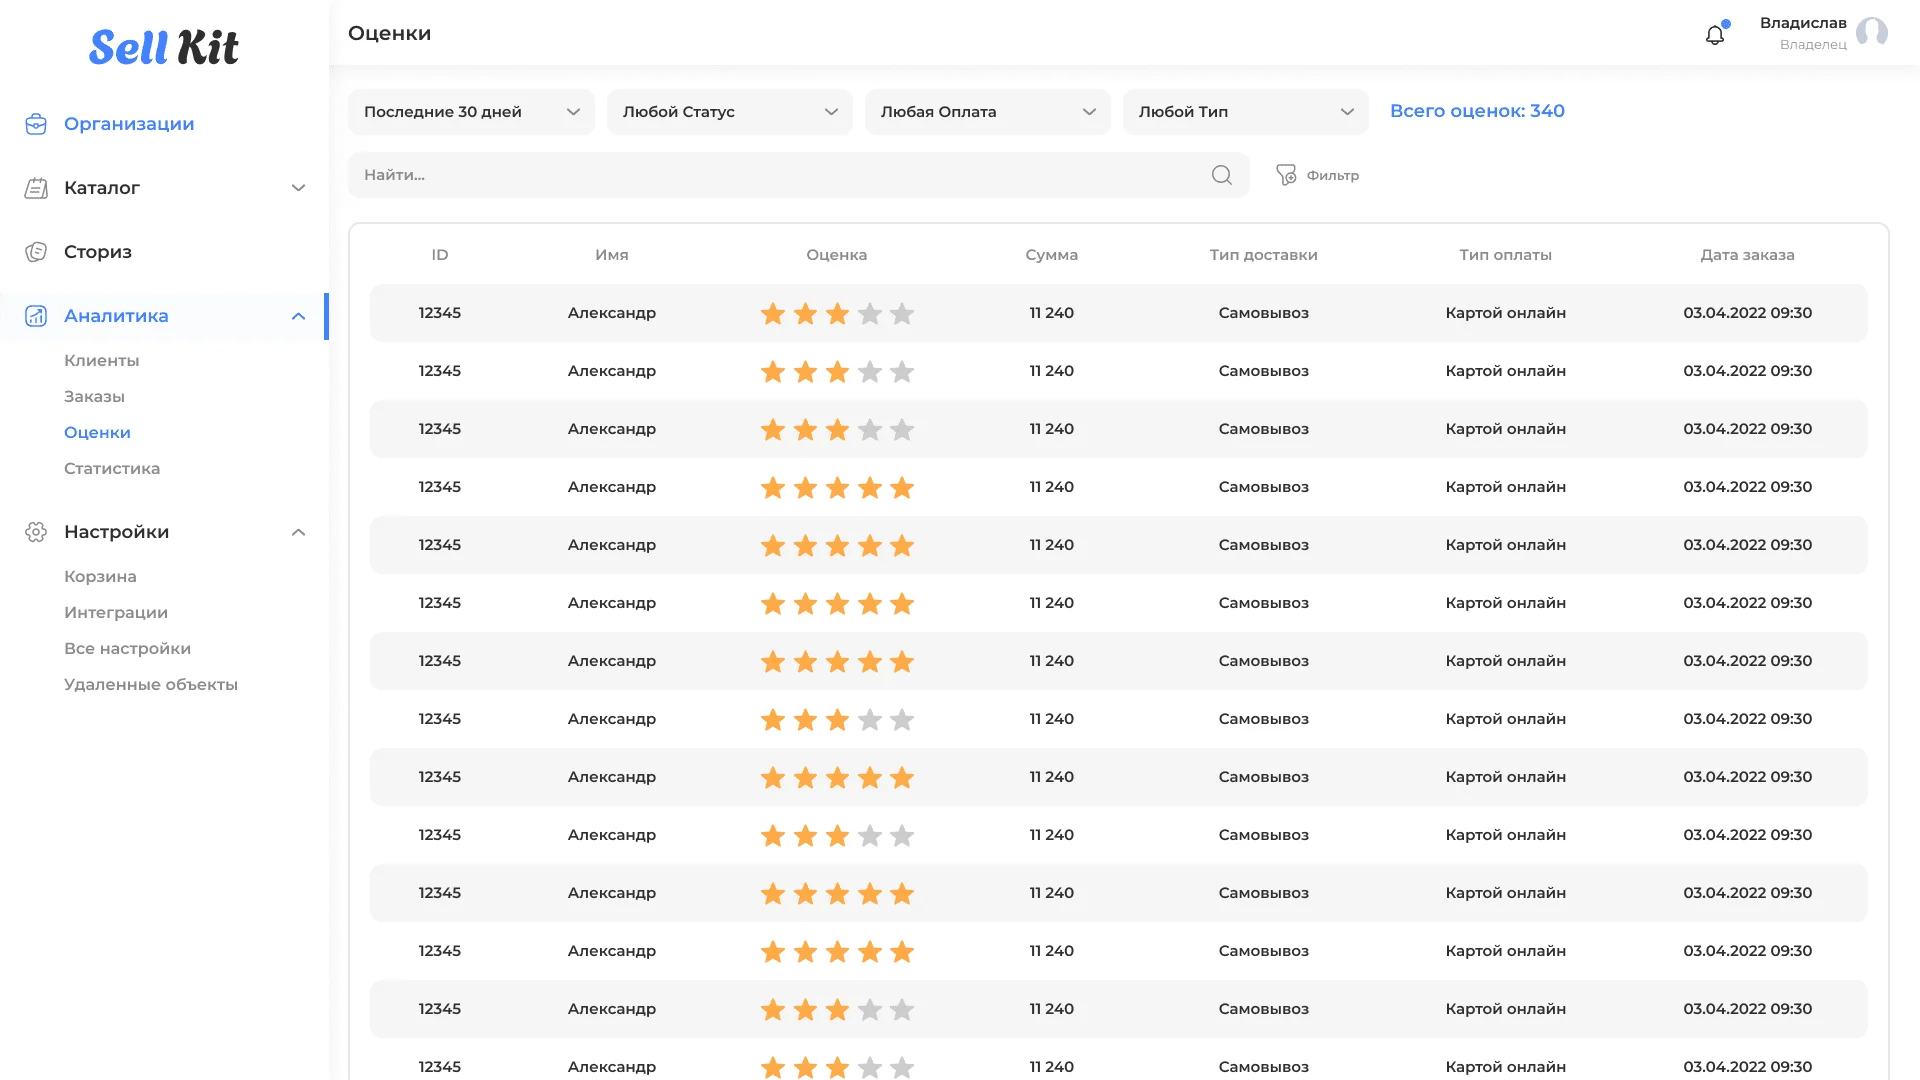
Task: Open the notifications bell
Action: click(x=1715, y=35)
